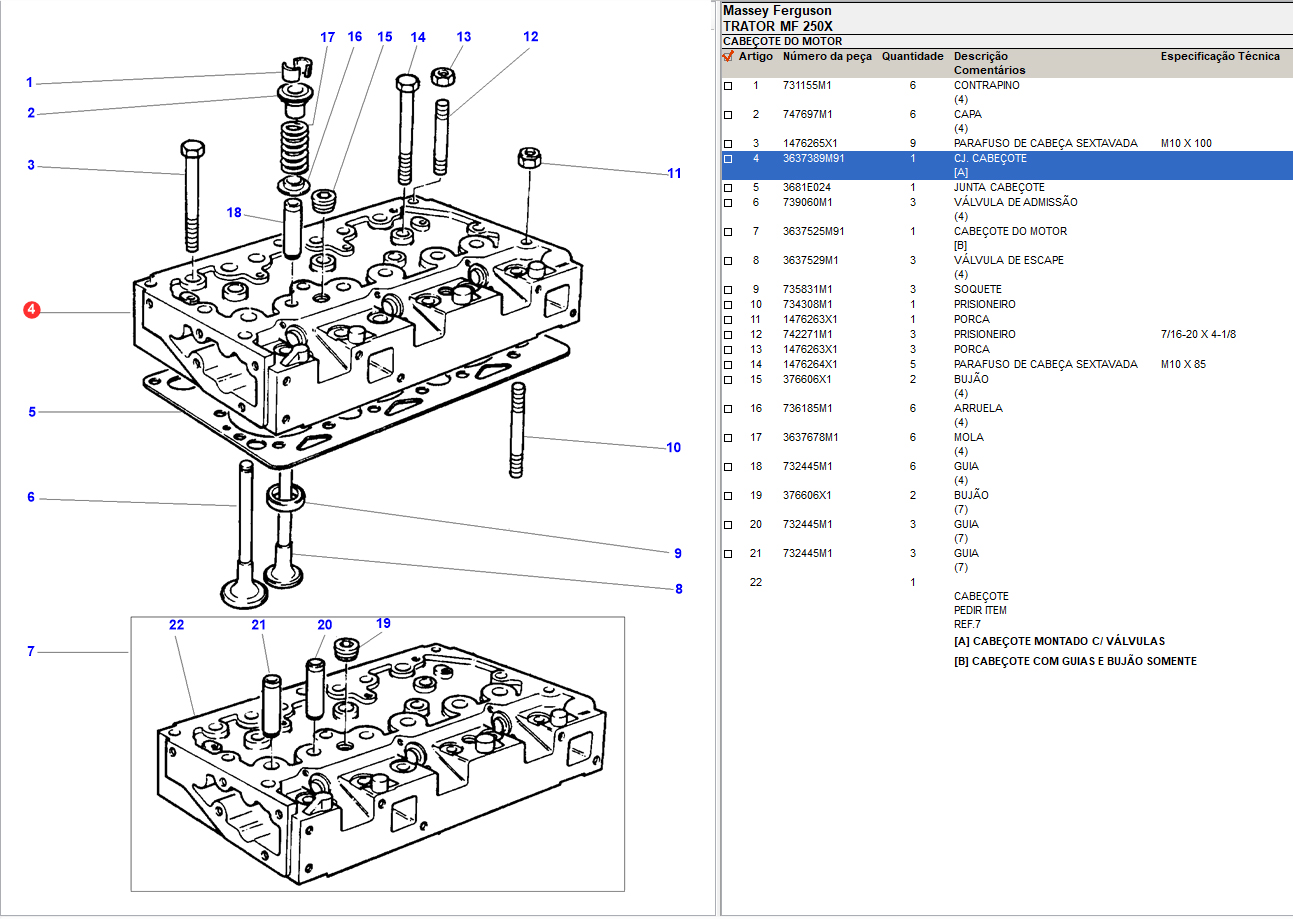Click callout number 17 in the diagram
The image size is (1293, 919).
[327, 37]
